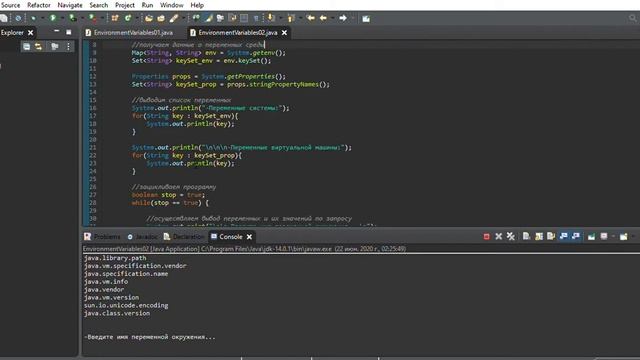This screenshot has width=640, height=360.
Task: Switch to EnvironmentVariables01.java editor tab
Action: (129, 33)
